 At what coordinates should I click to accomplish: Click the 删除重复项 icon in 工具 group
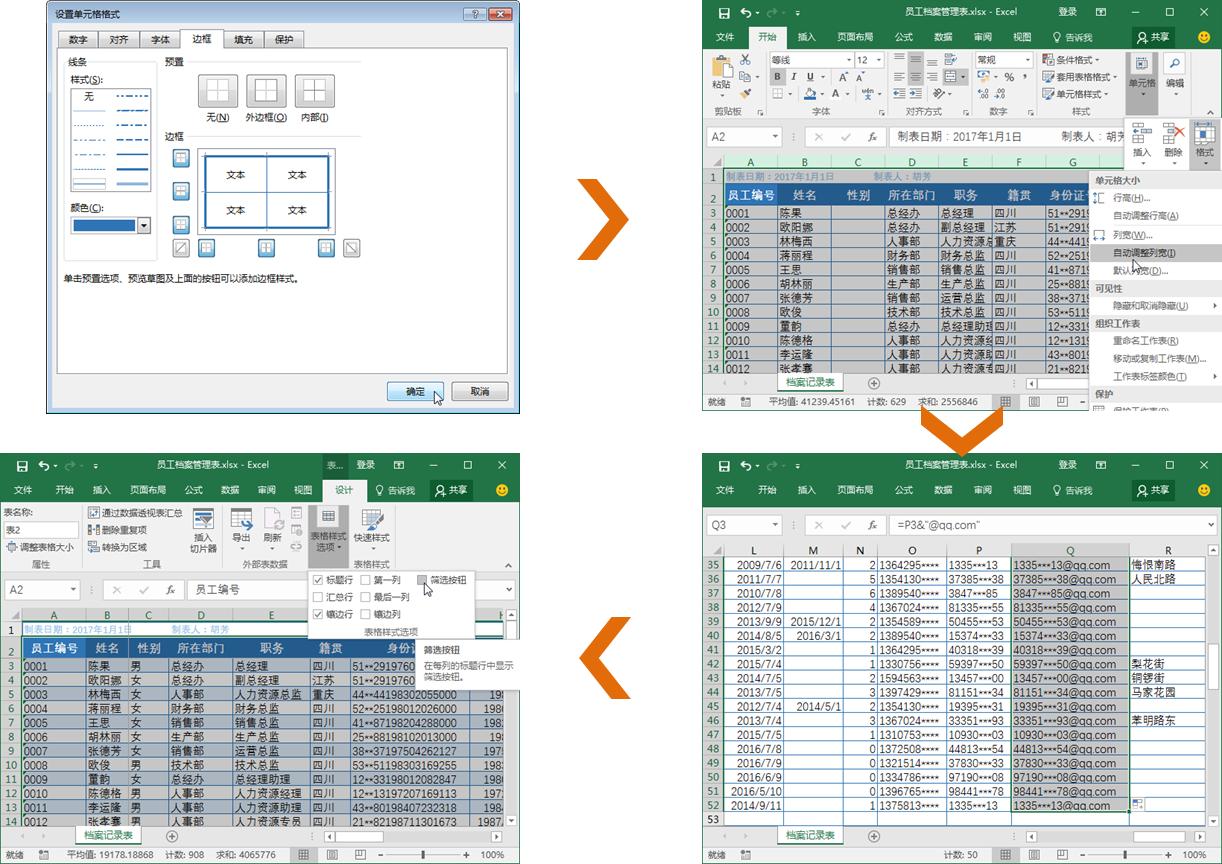pyautogui.click(x=93, y=530)
